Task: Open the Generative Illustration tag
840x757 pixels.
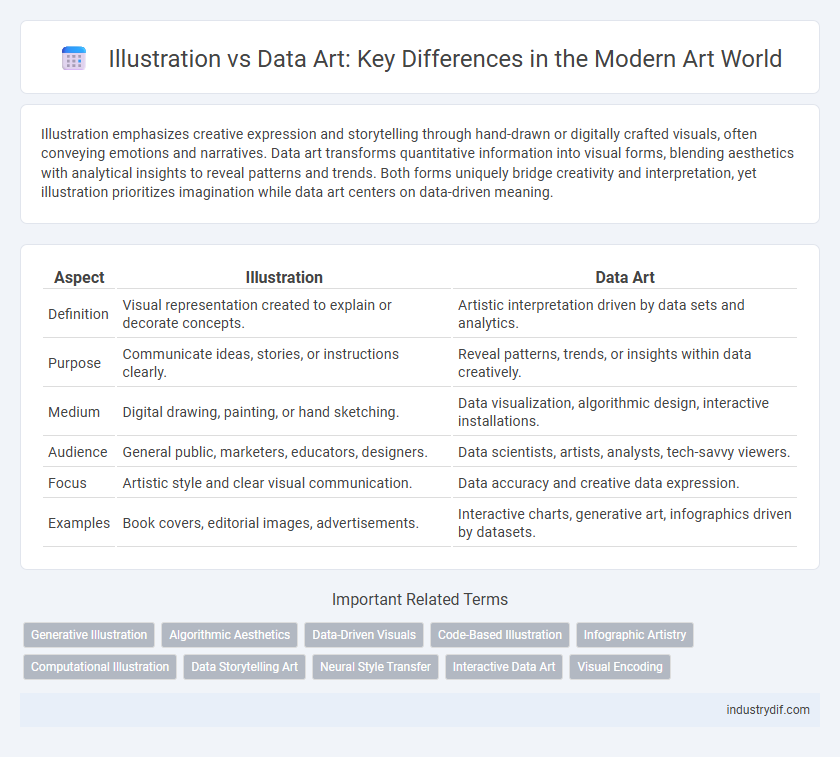Action: click(x=89, y=635)
